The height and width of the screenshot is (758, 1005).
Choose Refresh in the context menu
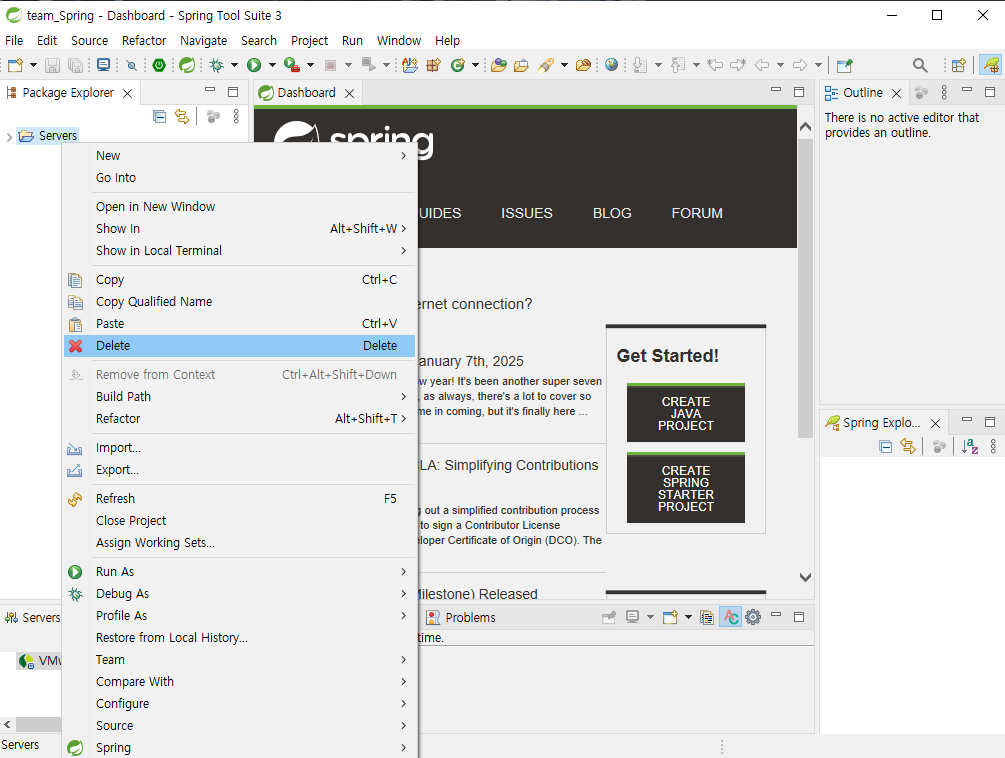[240, 498]
